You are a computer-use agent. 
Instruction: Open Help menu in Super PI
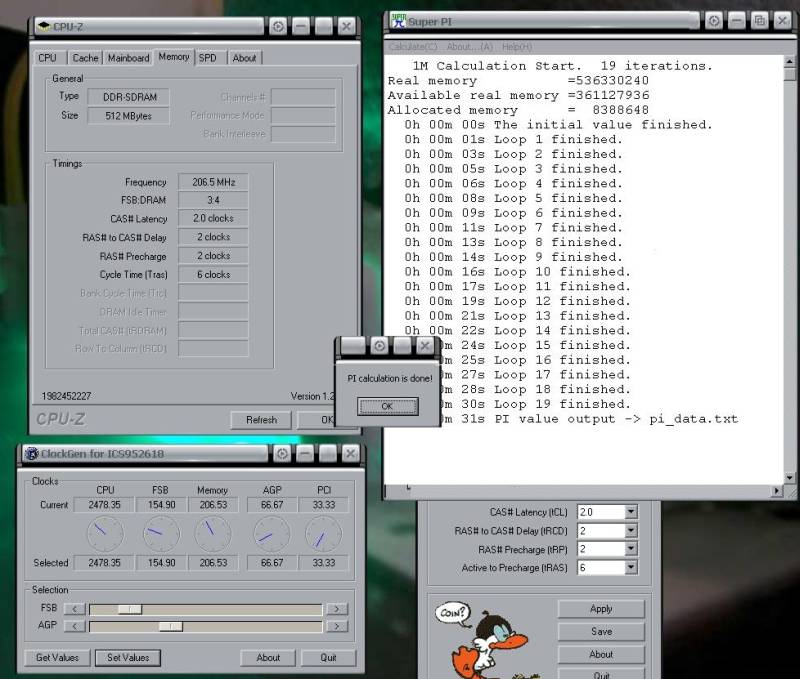coord(517,47)
